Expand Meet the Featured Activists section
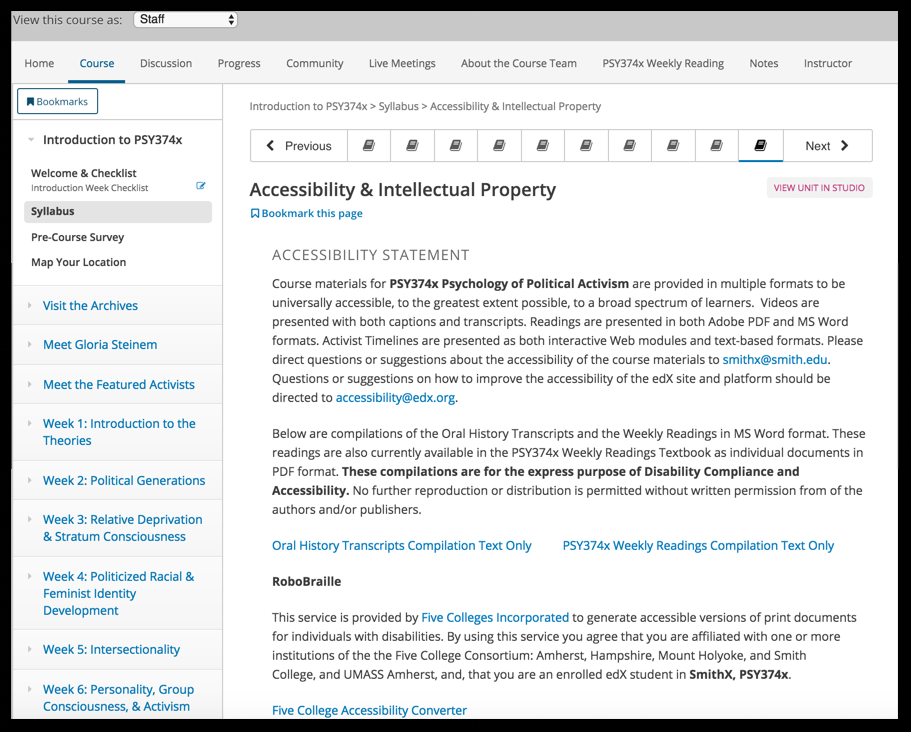 (x=119, y=385)
